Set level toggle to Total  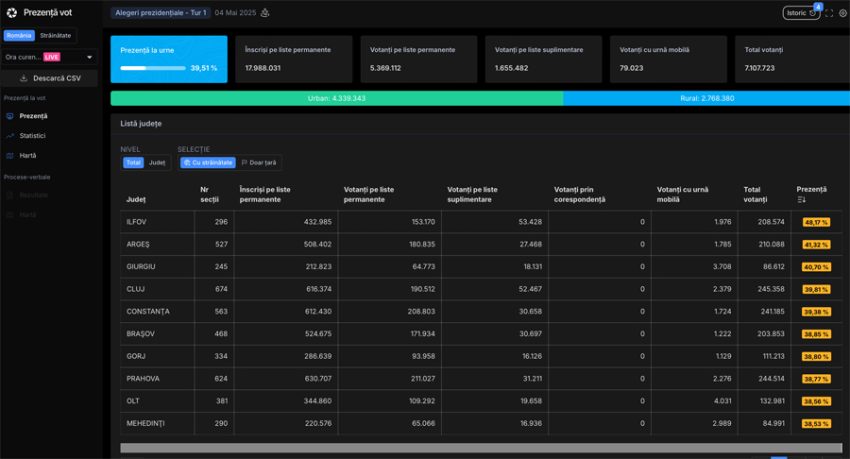(133, 162)
